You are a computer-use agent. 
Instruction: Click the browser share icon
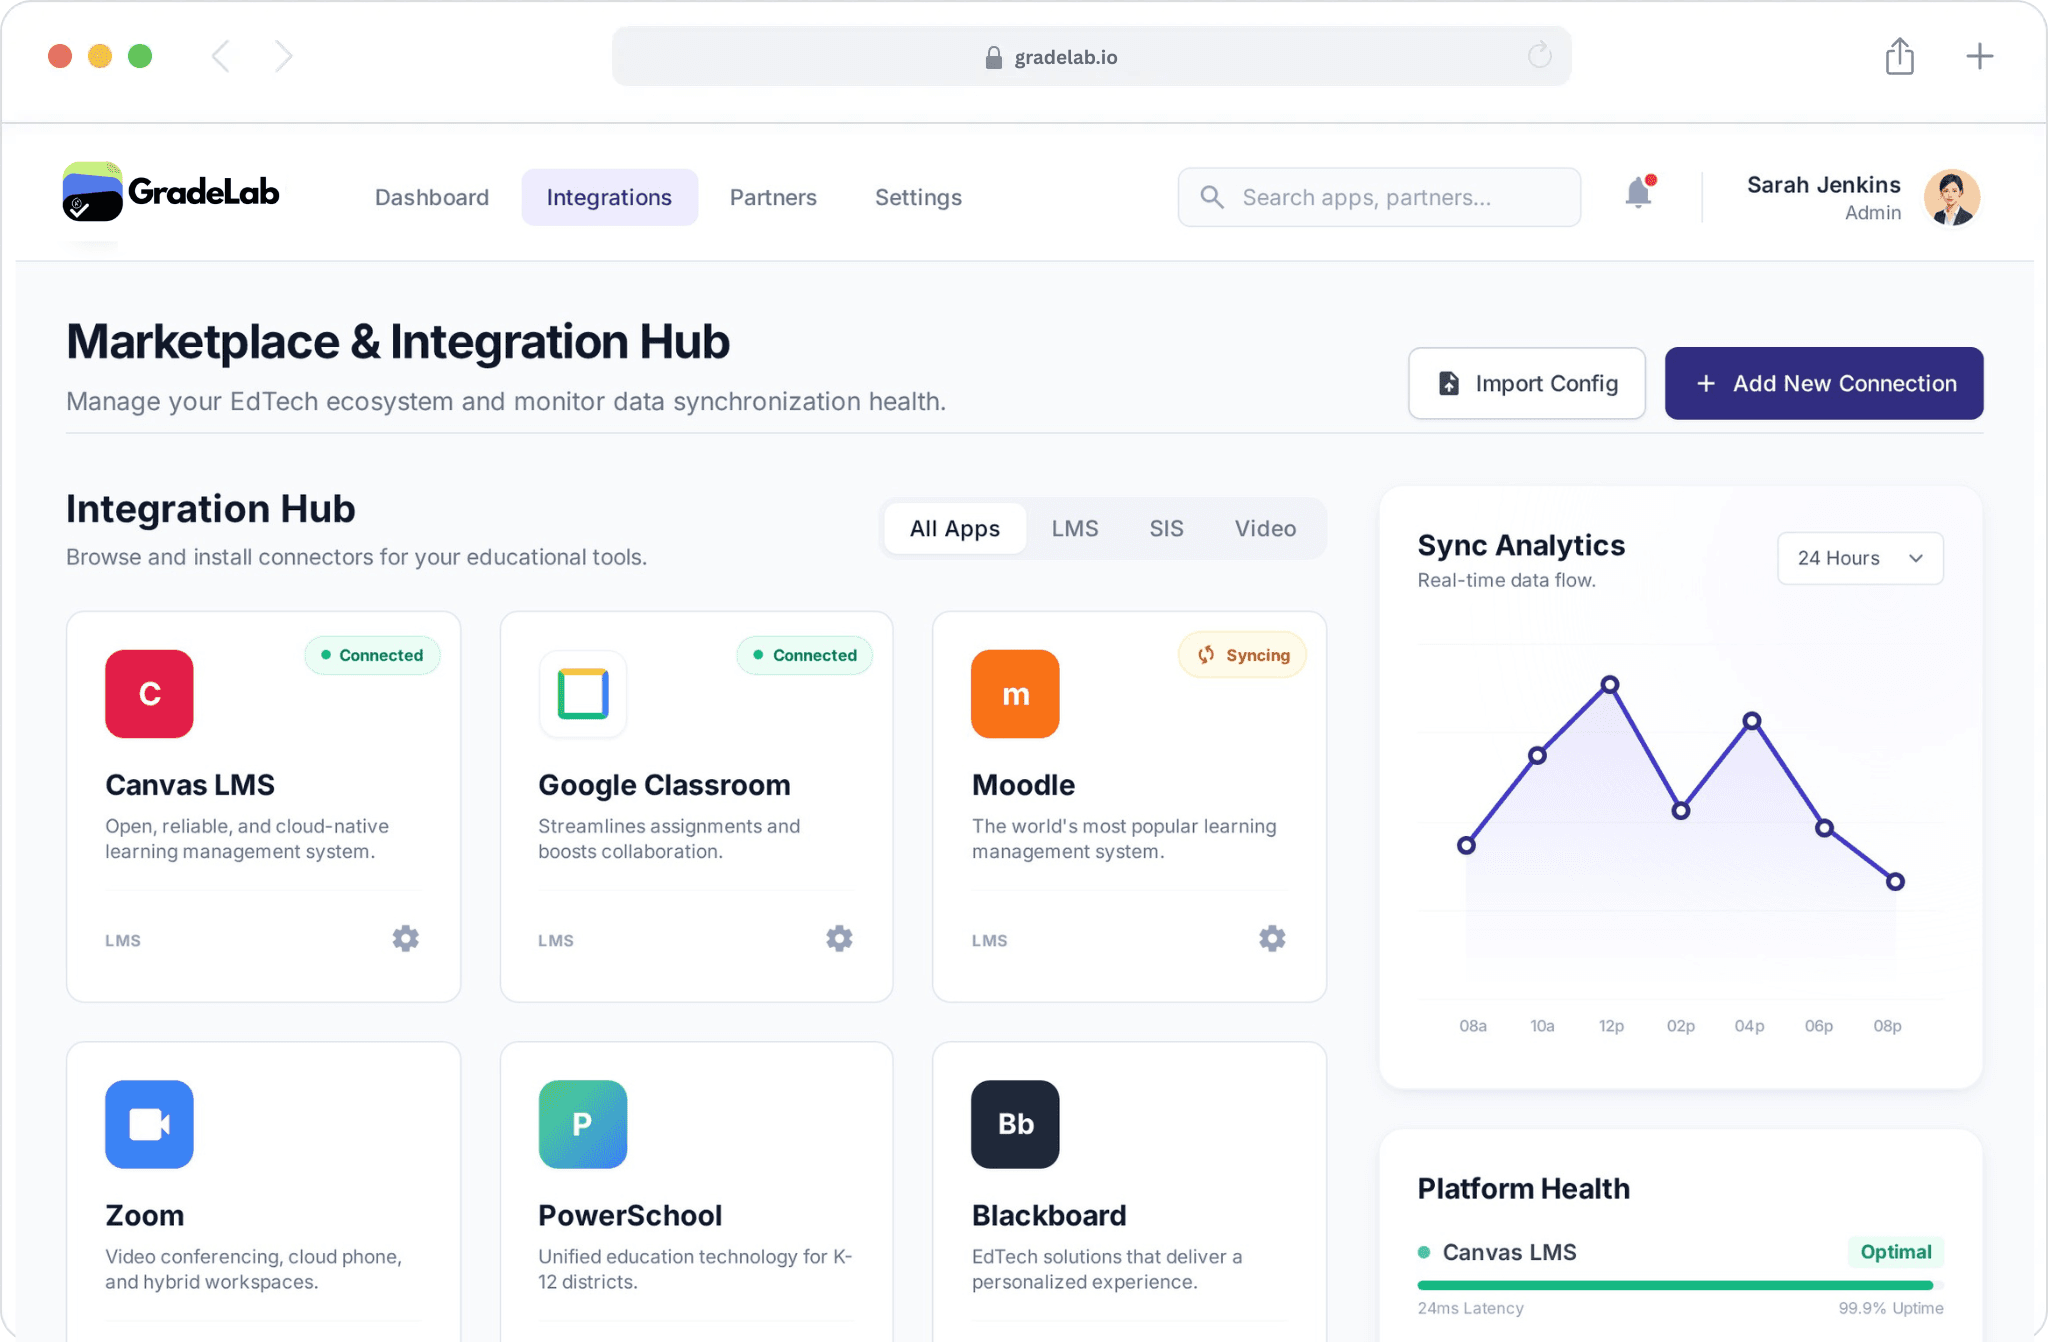coord(1899,56)
